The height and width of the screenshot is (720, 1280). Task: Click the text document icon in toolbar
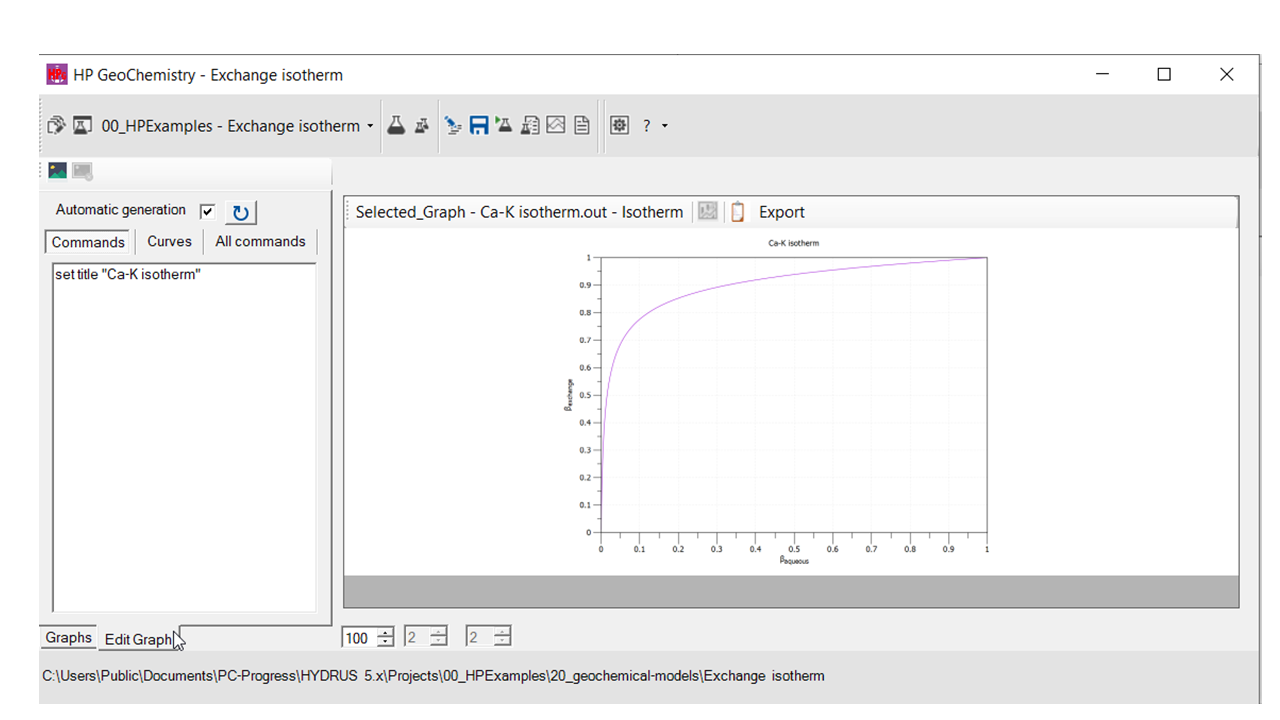(581, 125)
